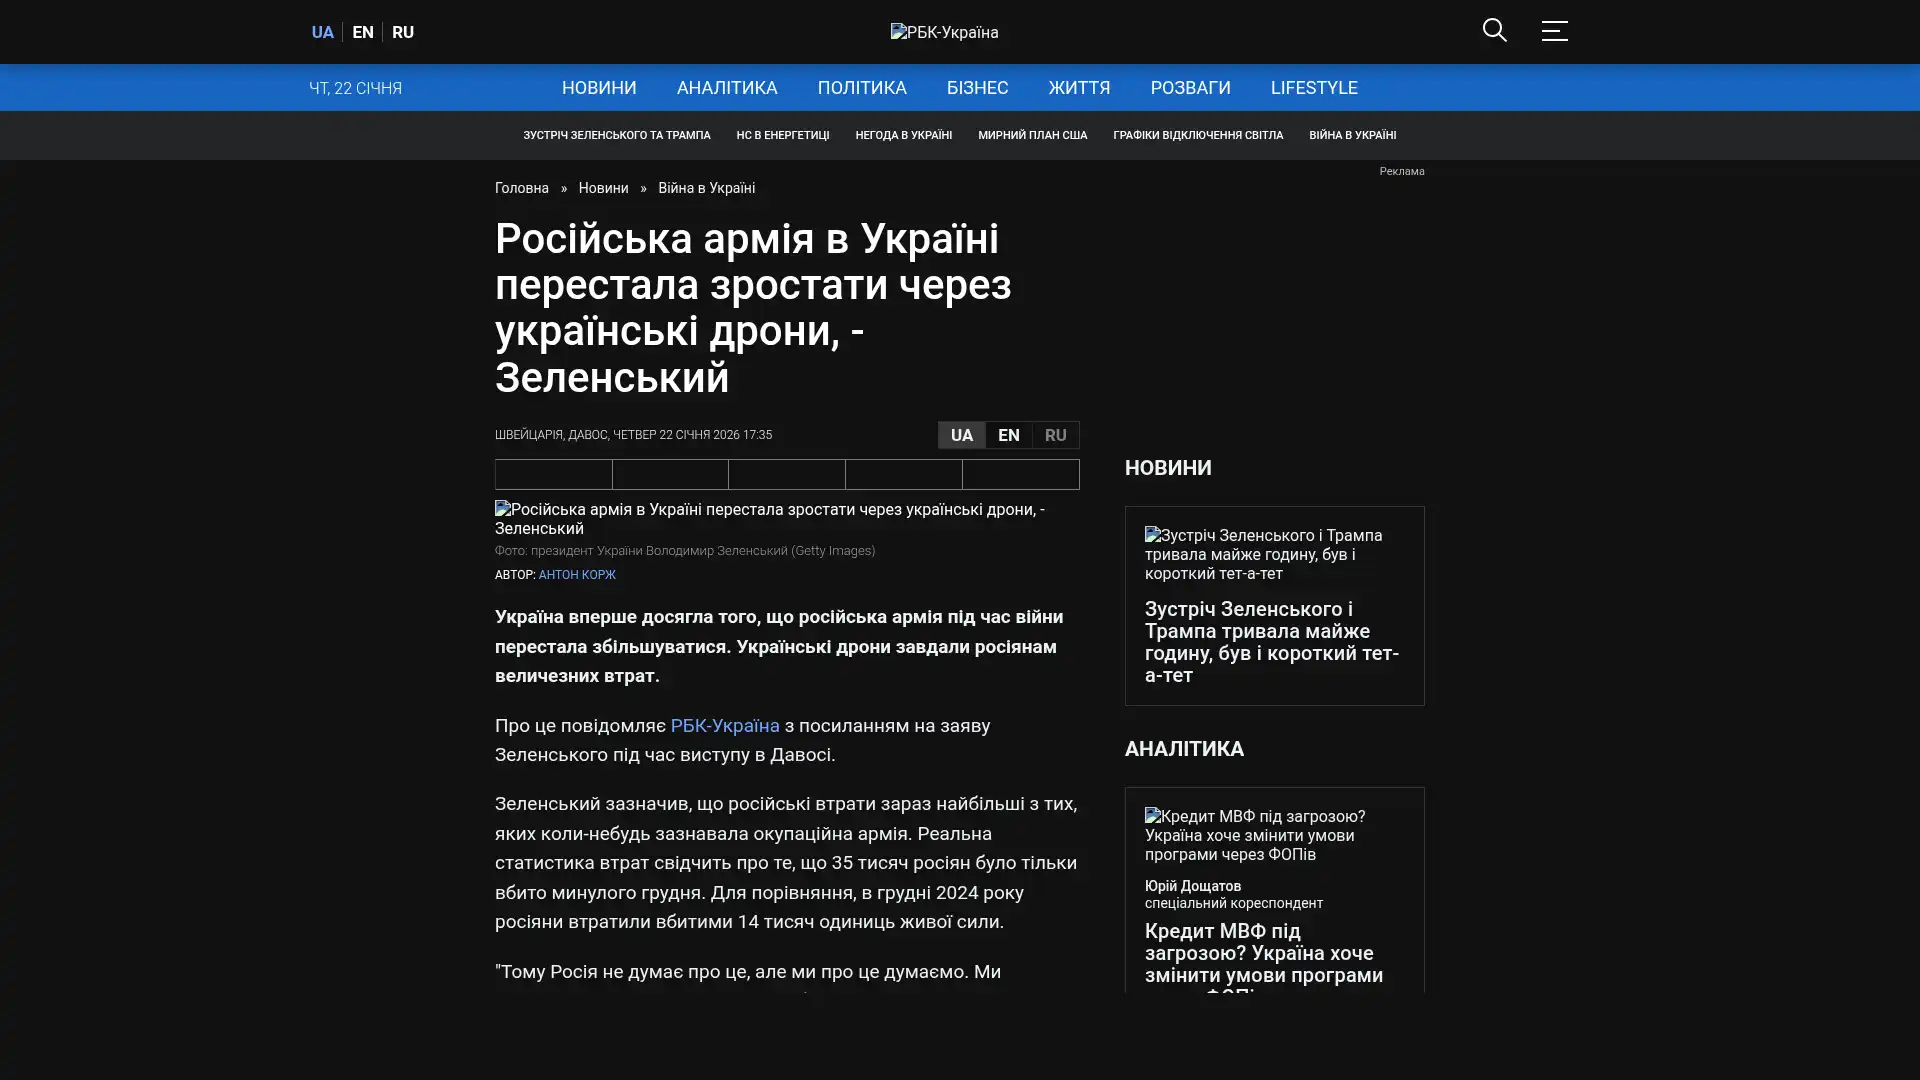Open the LIFESTYLE navigation section
This screenshot has height=1080, width=1920.
(1314, 88)
